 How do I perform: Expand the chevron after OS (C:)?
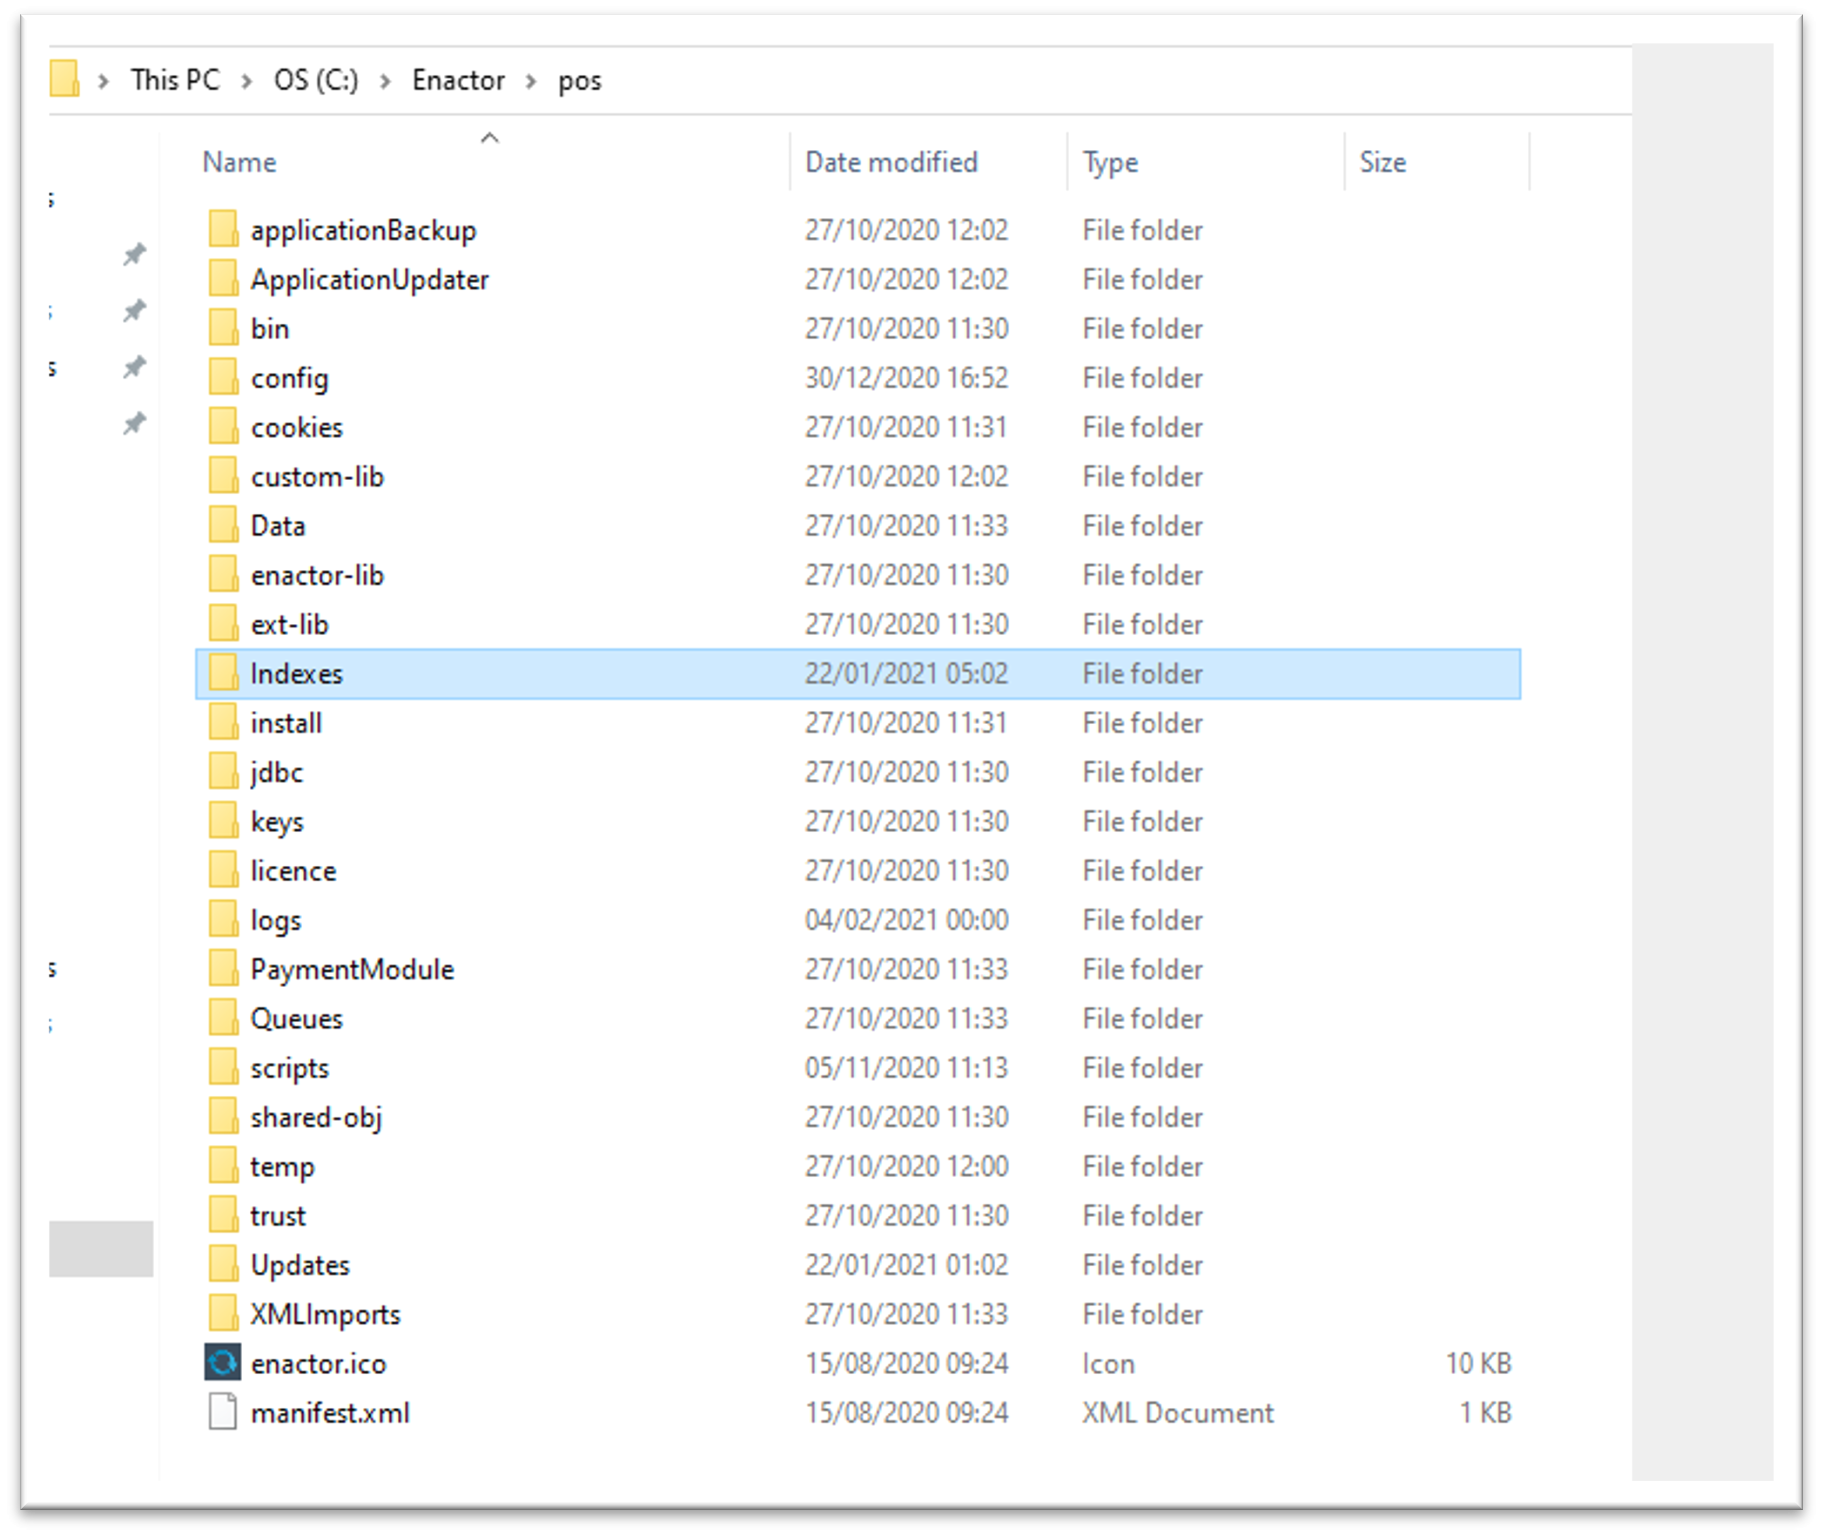click(x=385, y=81)
